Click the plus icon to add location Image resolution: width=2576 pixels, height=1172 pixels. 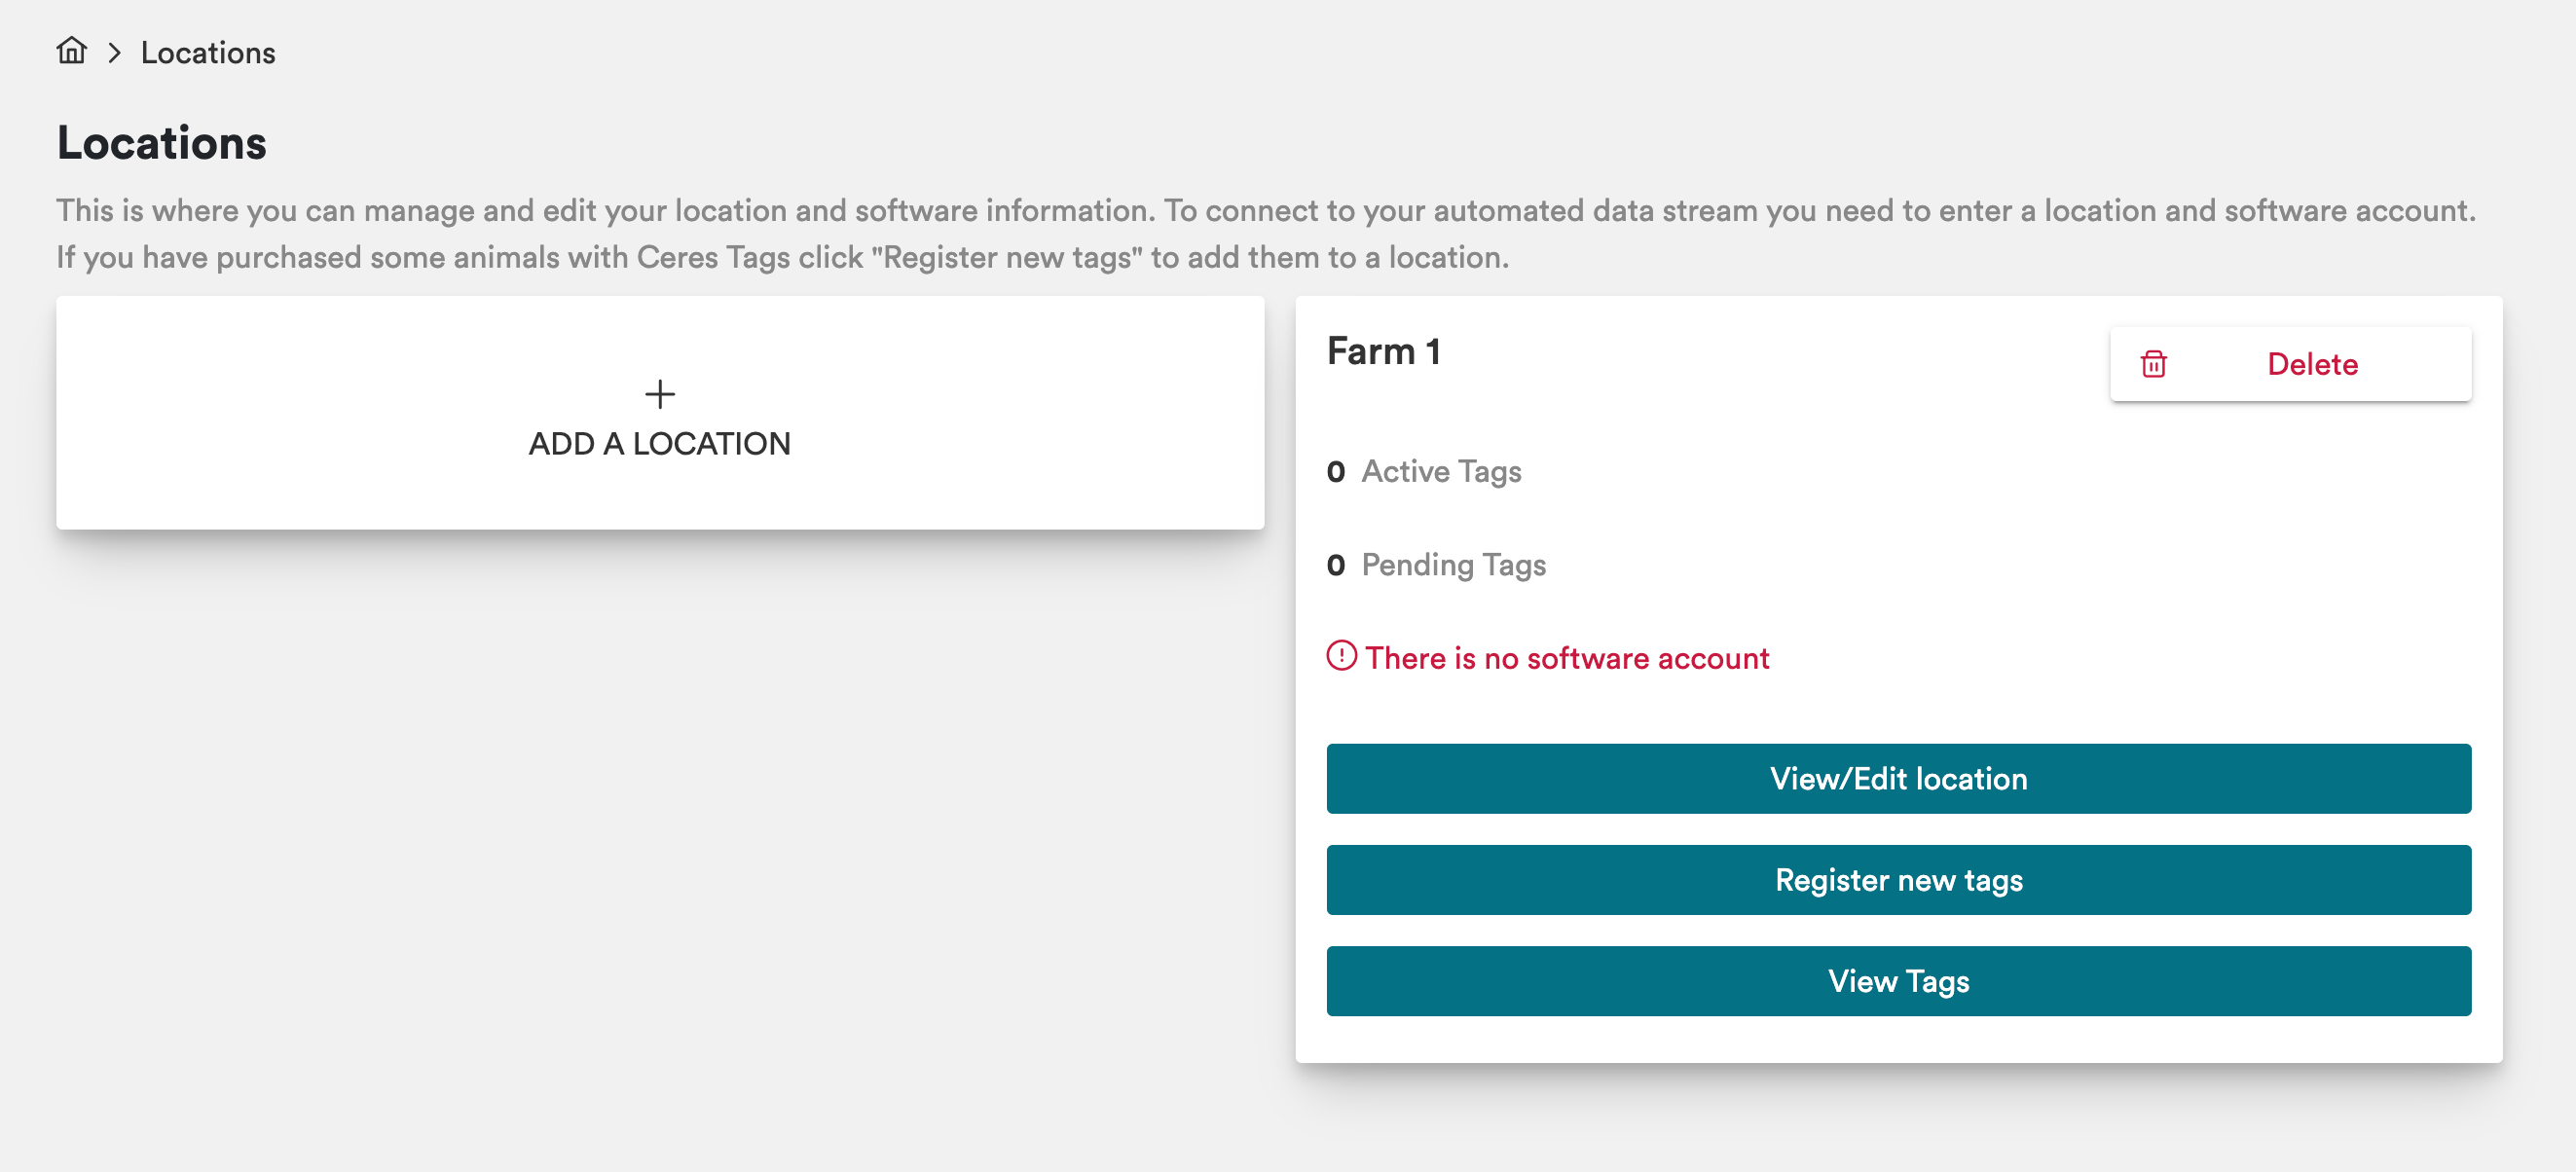coord(659,394)
